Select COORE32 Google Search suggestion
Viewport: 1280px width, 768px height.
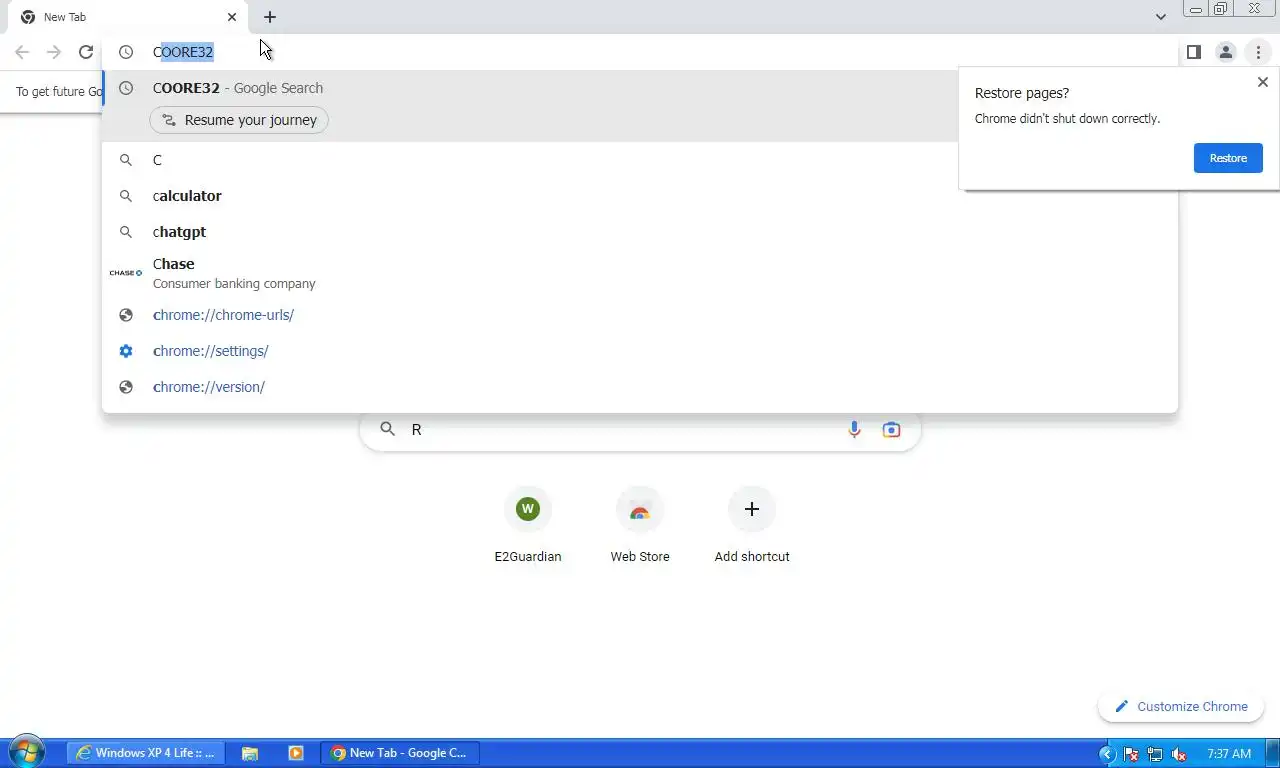click(x=640, y=88)
